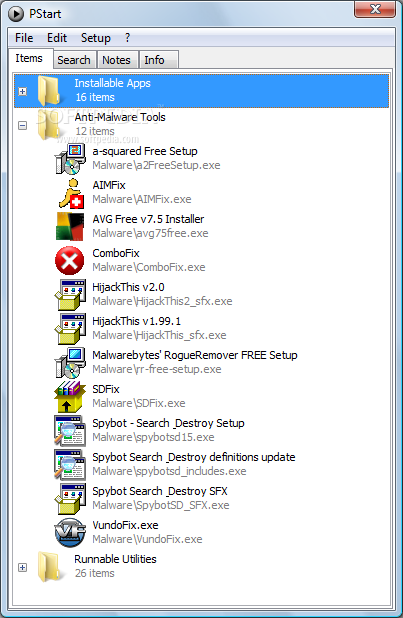Click the path 'Malware\VundoFix.exe'
Image resolution: width=403 pixels, height=618 pixels.
tap(147, 539)
